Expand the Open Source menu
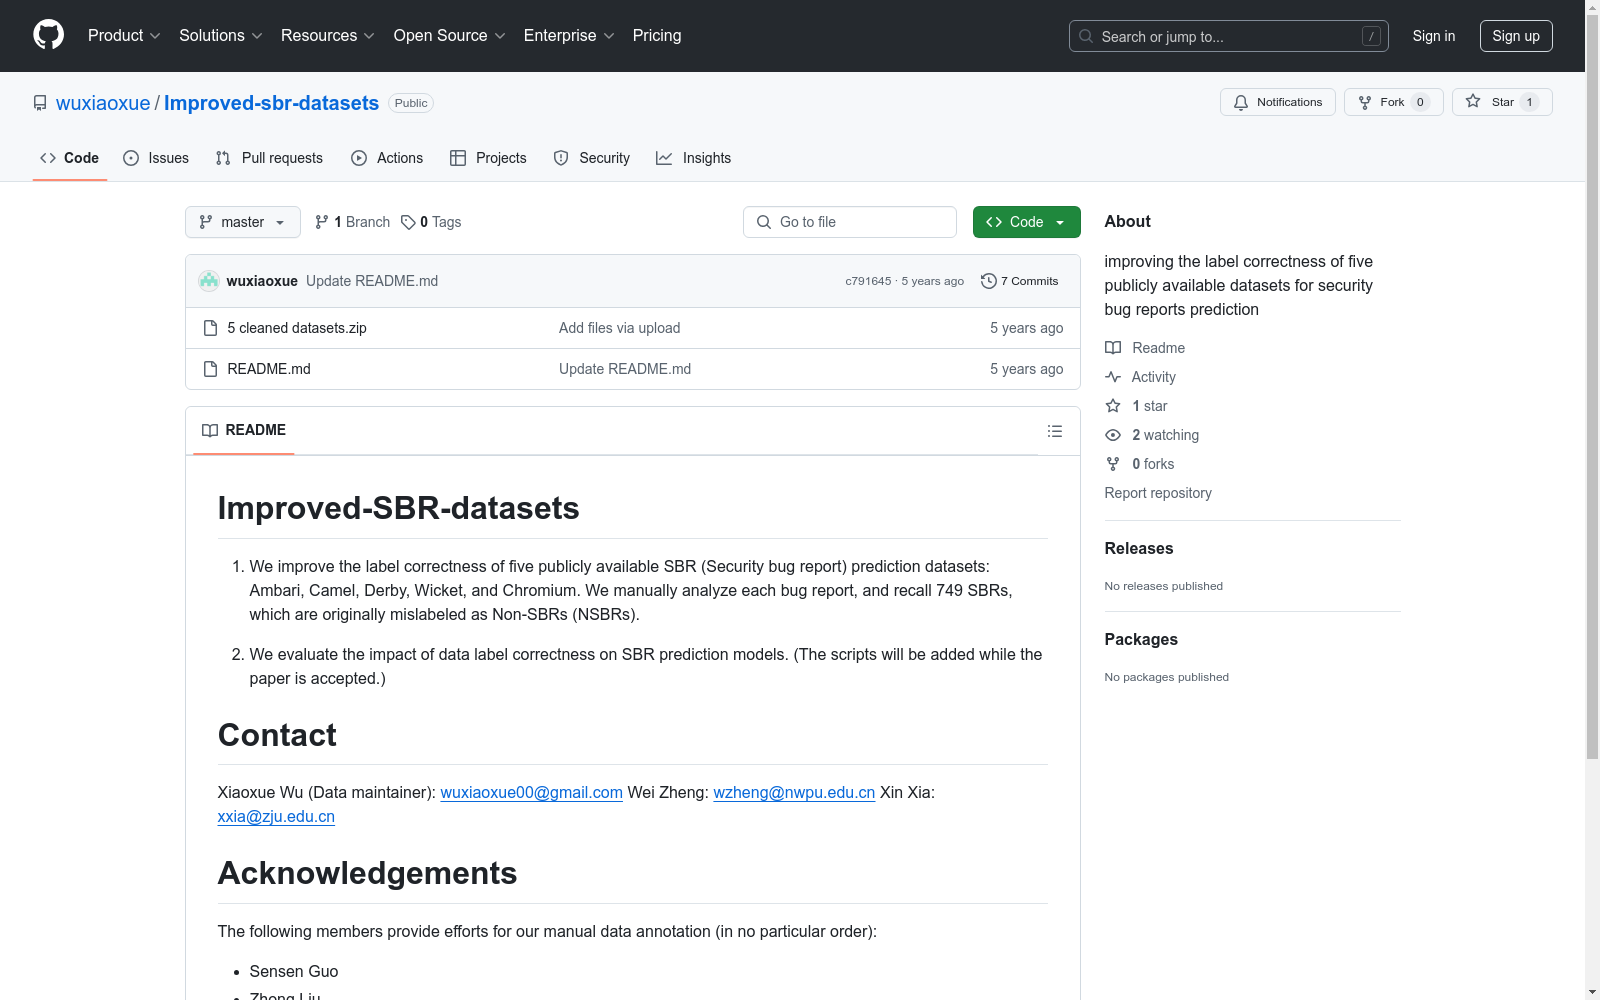The image size is (1600, 1000). (450, 36)
